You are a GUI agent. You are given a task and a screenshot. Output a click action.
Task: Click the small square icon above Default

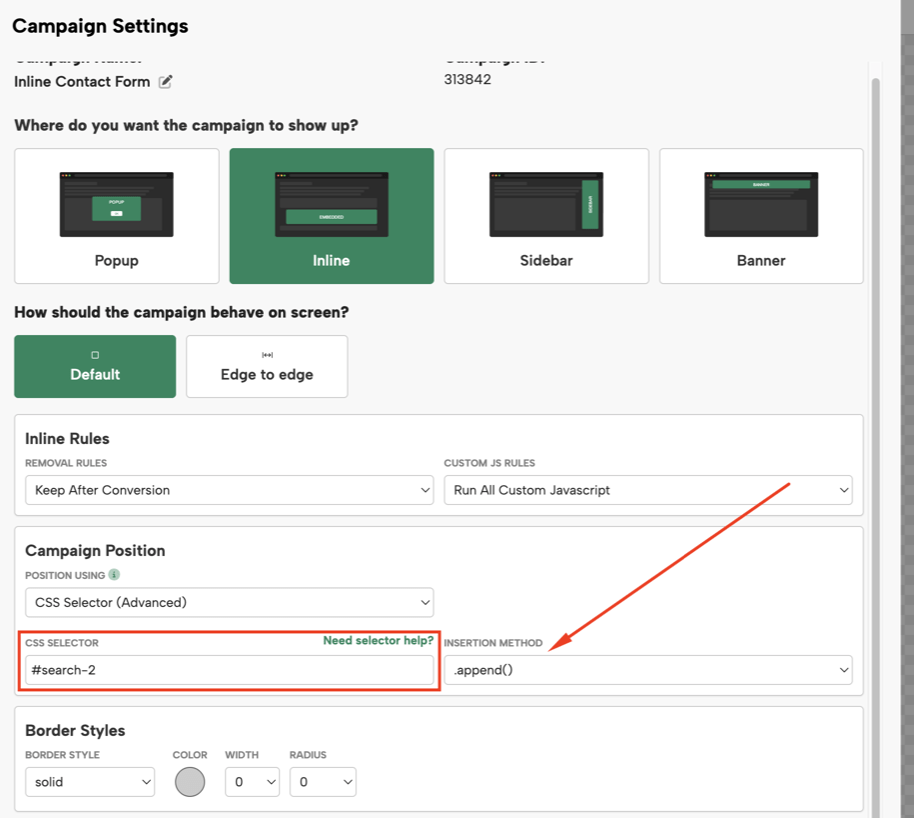tap(95, 355)
